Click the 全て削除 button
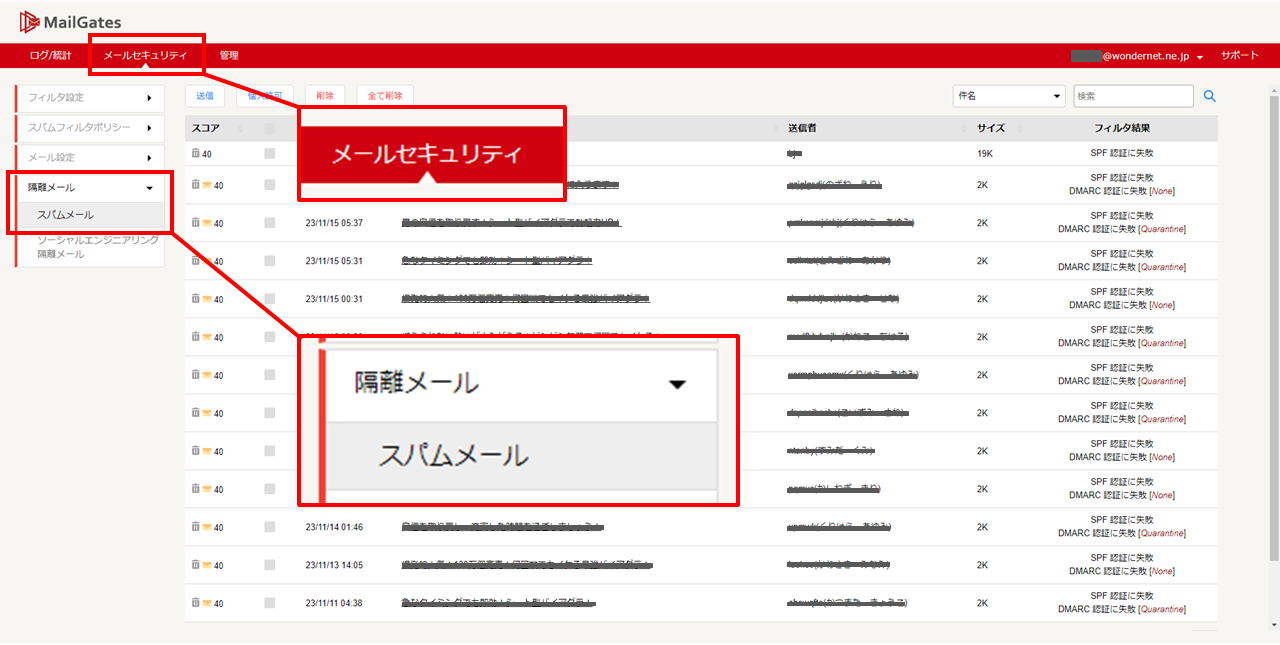Screen dimensions: 1280x645 tap(385, 96)
